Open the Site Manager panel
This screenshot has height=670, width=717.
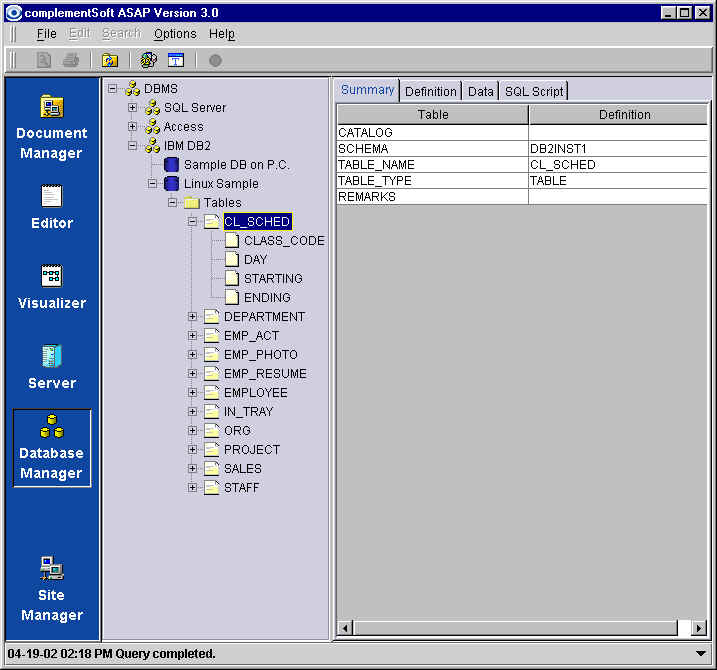tap(52, 589)
